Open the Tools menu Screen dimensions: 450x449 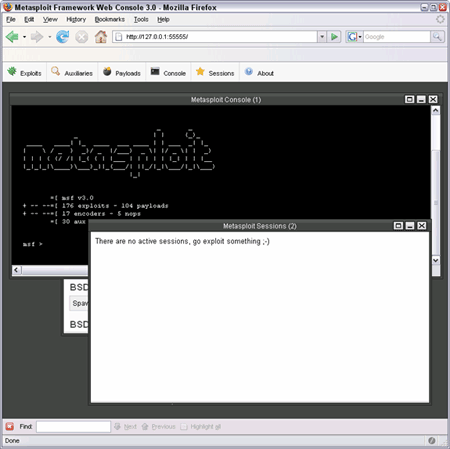point(141,19)
